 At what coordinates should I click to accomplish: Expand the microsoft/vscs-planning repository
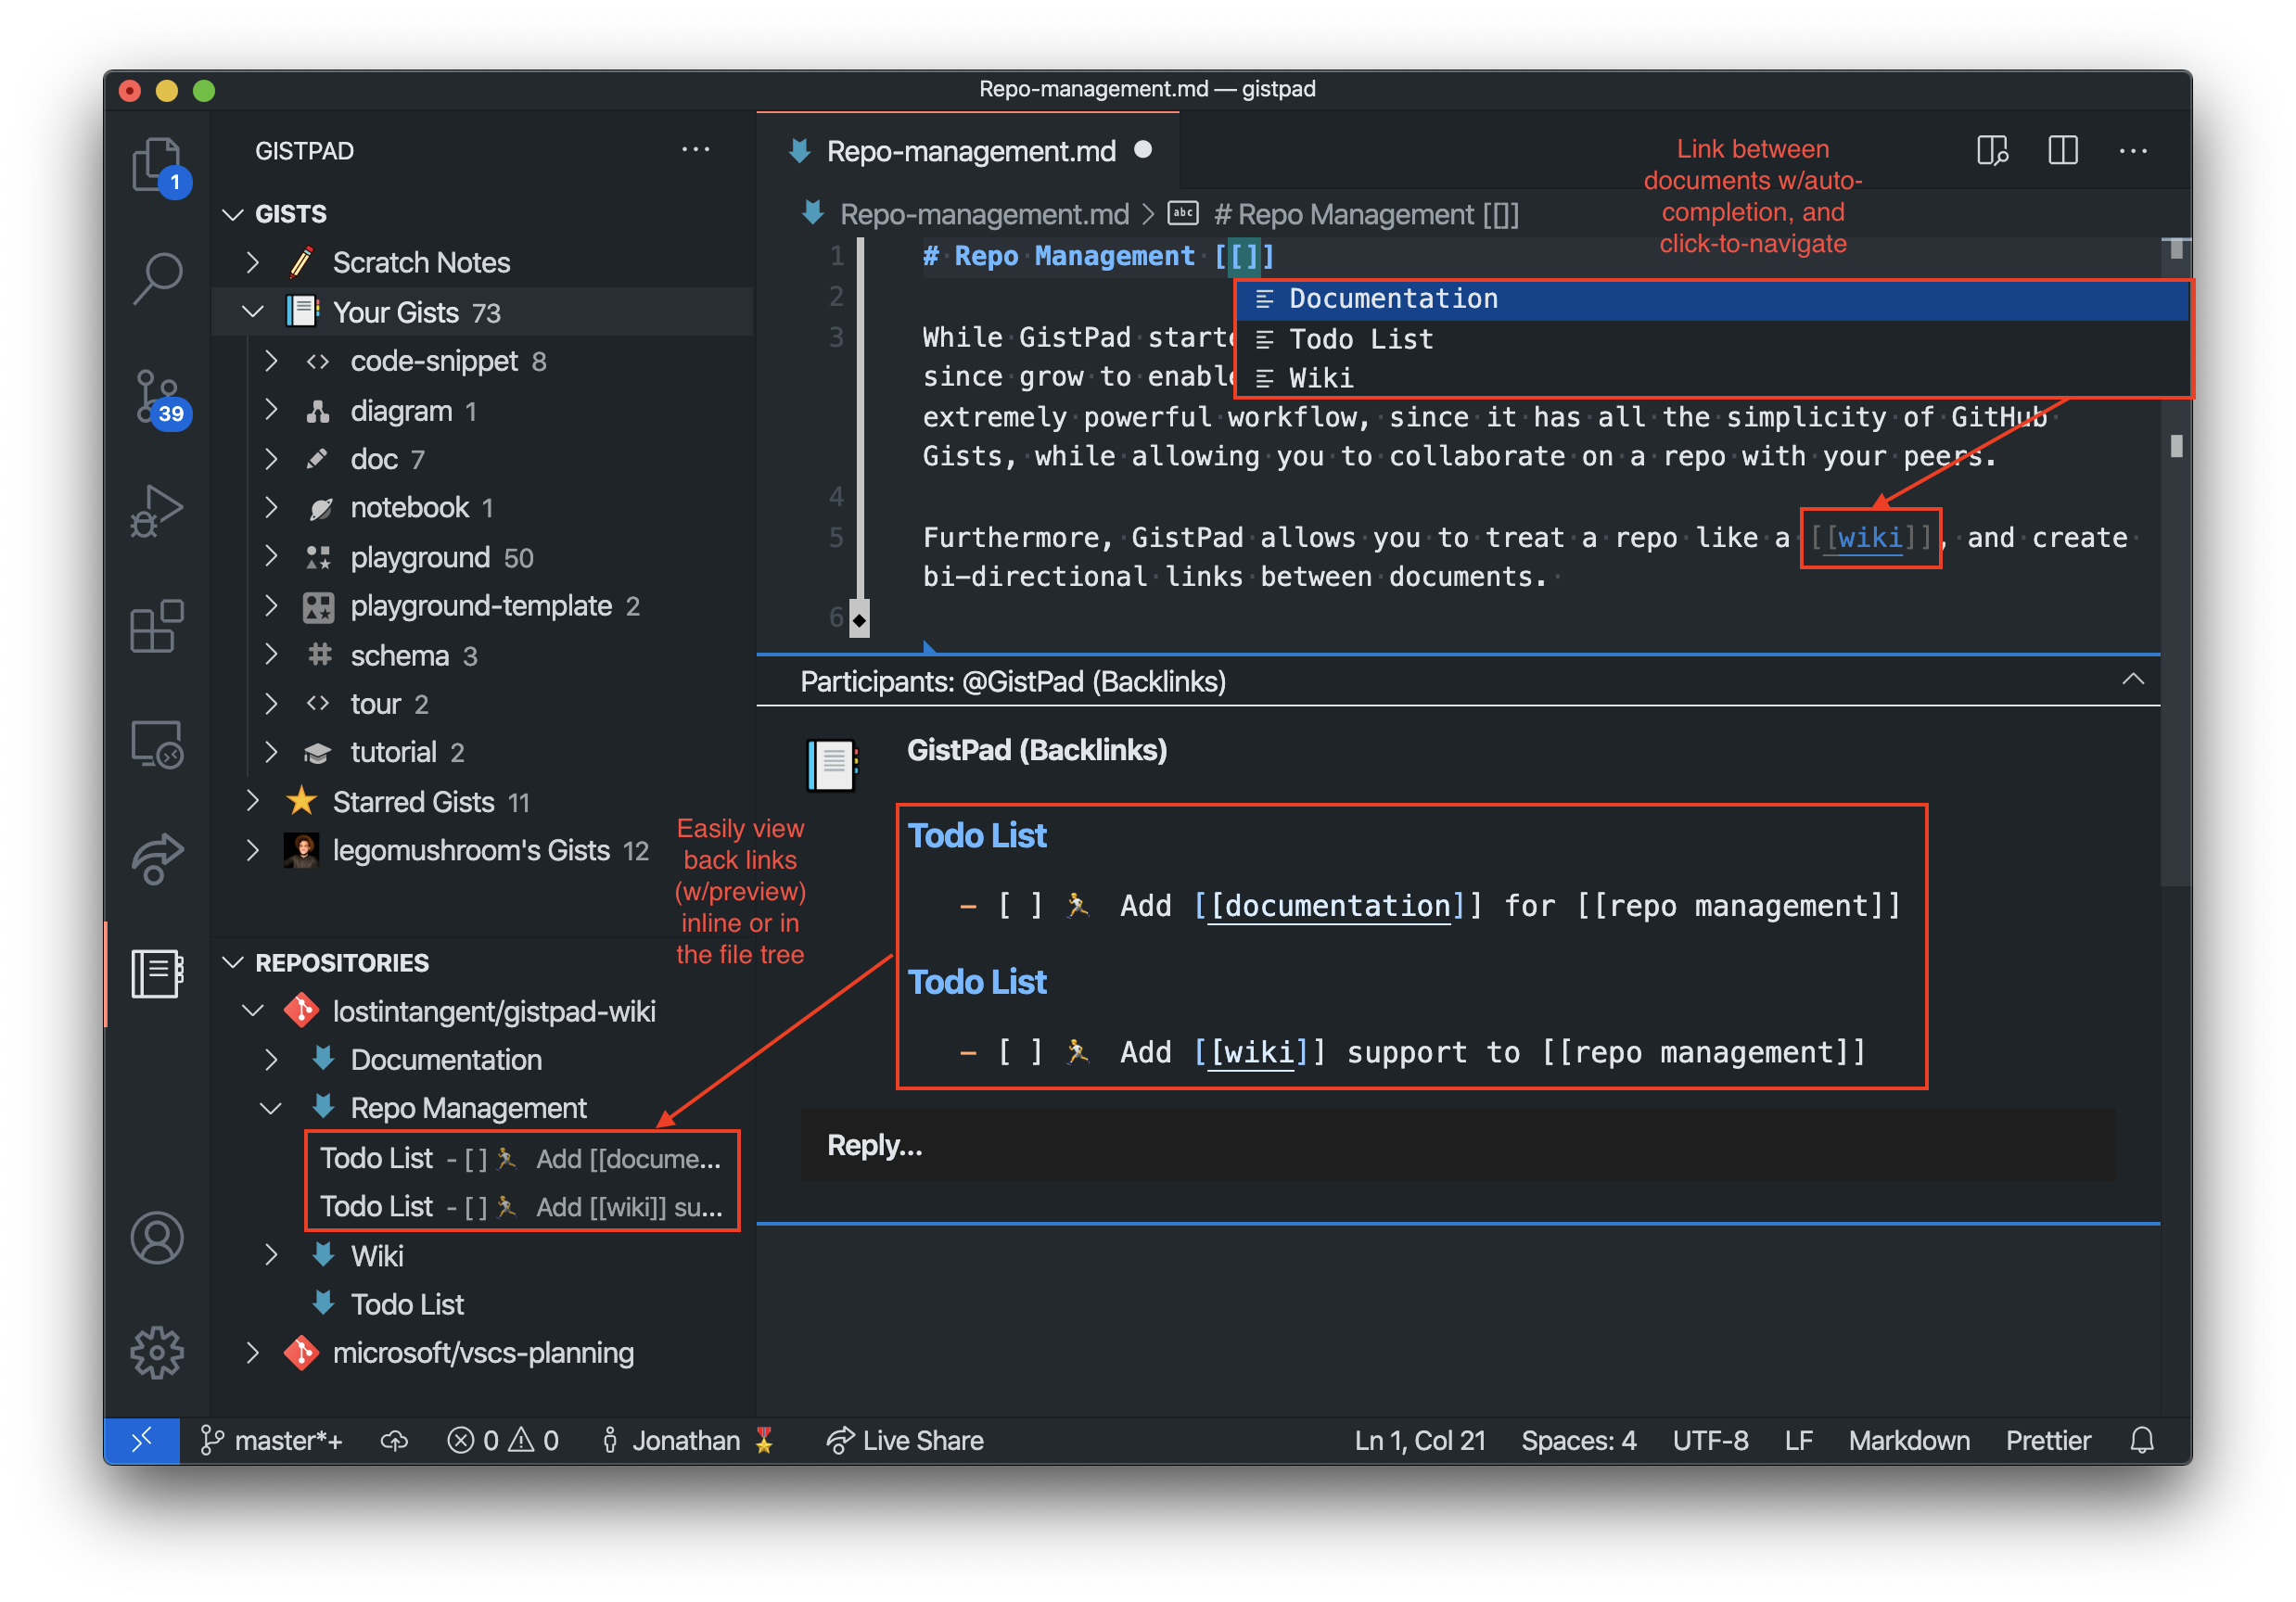(x=252, y=1352)
